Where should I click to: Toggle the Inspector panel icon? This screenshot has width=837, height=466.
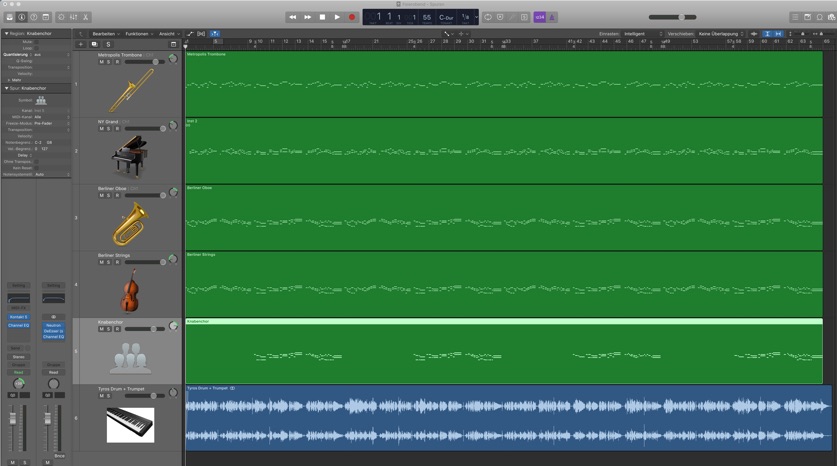(x=22, y=17)
